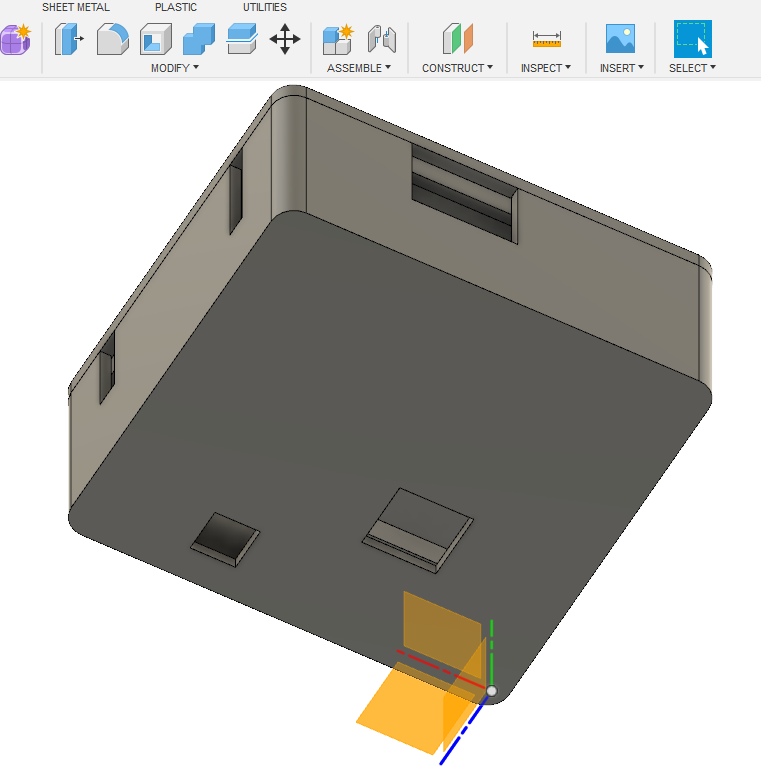This screenshot has width=761, height=783.
Task: Click the Insert image icon
Action: (620, 39)
